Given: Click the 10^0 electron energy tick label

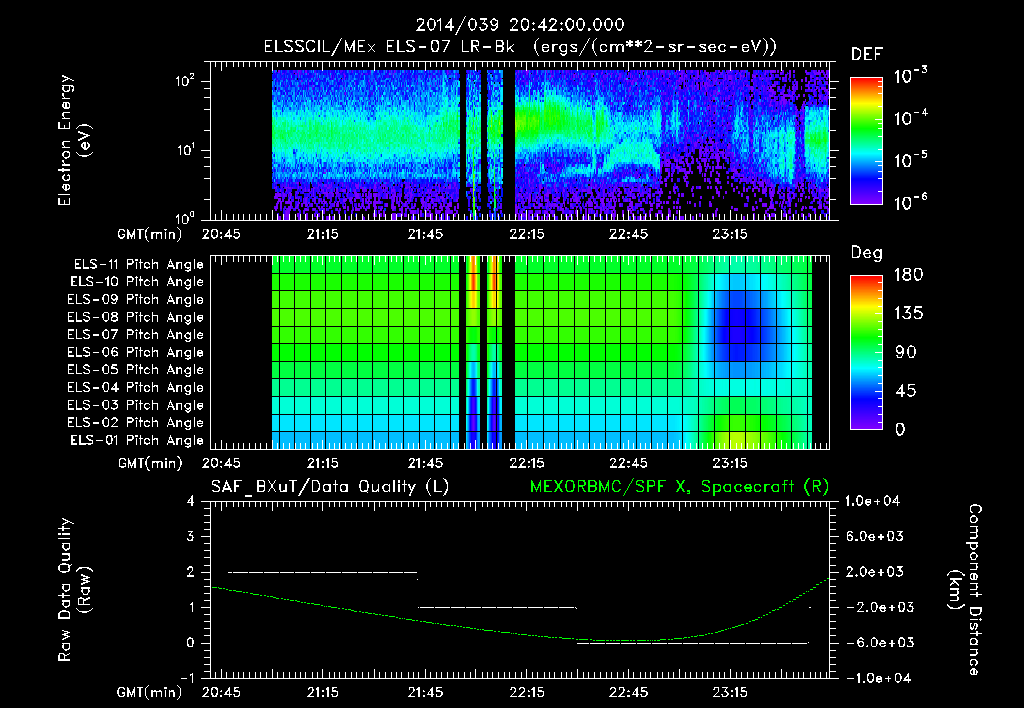Looking at the screenshot, I should [185, 218].
